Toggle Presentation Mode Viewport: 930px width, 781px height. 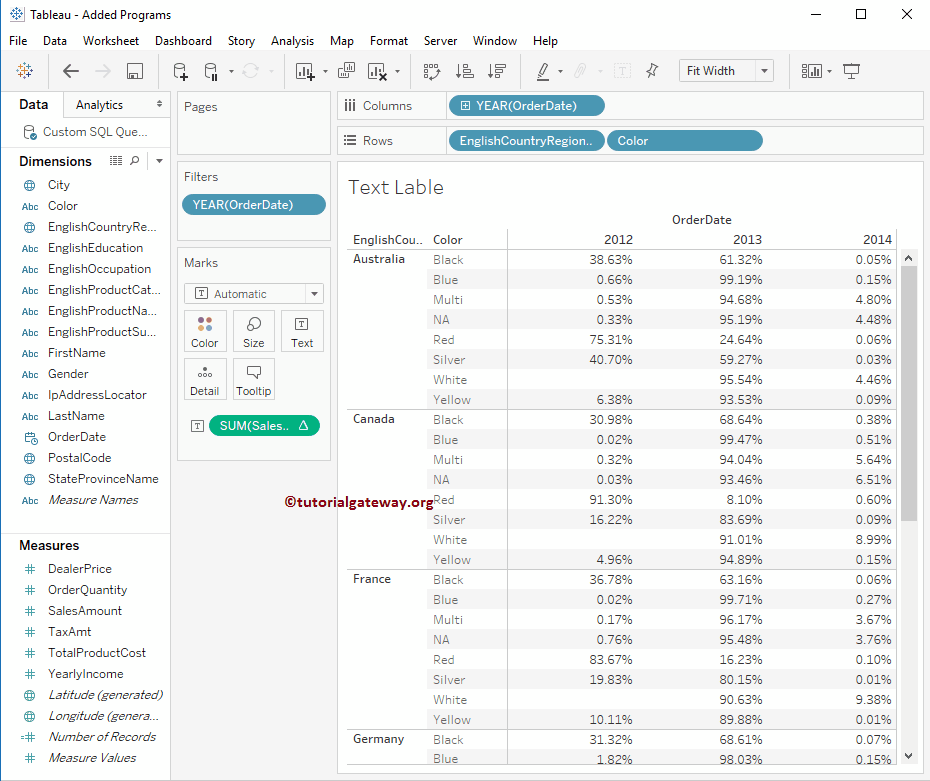click(852, 71)
